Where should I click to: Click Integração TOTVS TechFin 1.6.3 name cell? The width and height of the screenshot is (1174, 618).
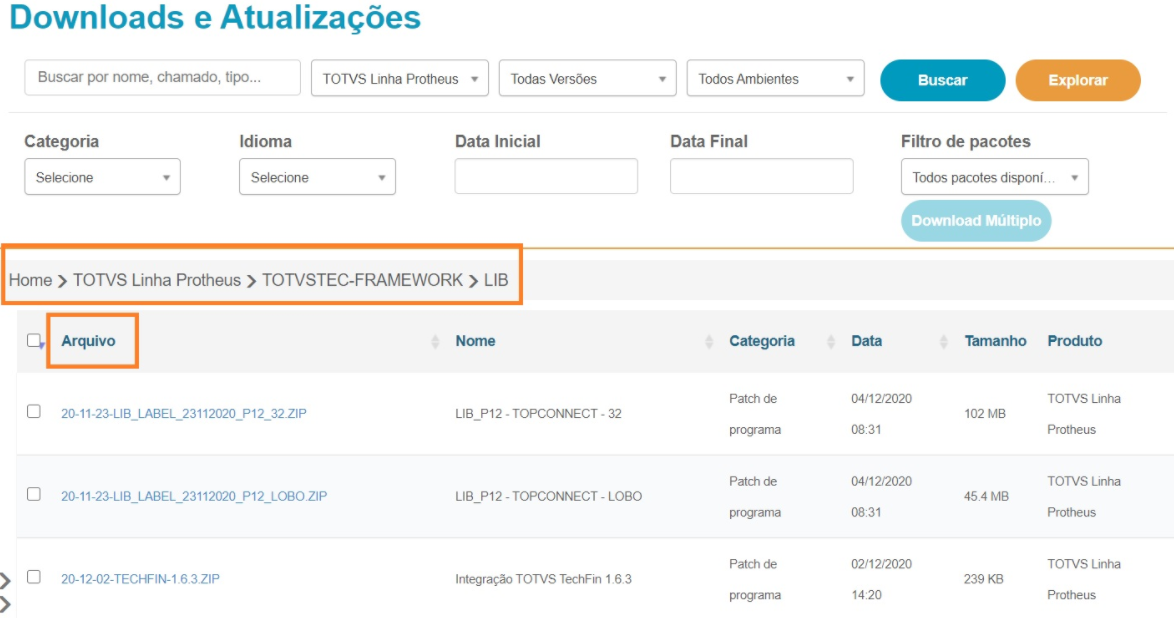coord(544,579)
